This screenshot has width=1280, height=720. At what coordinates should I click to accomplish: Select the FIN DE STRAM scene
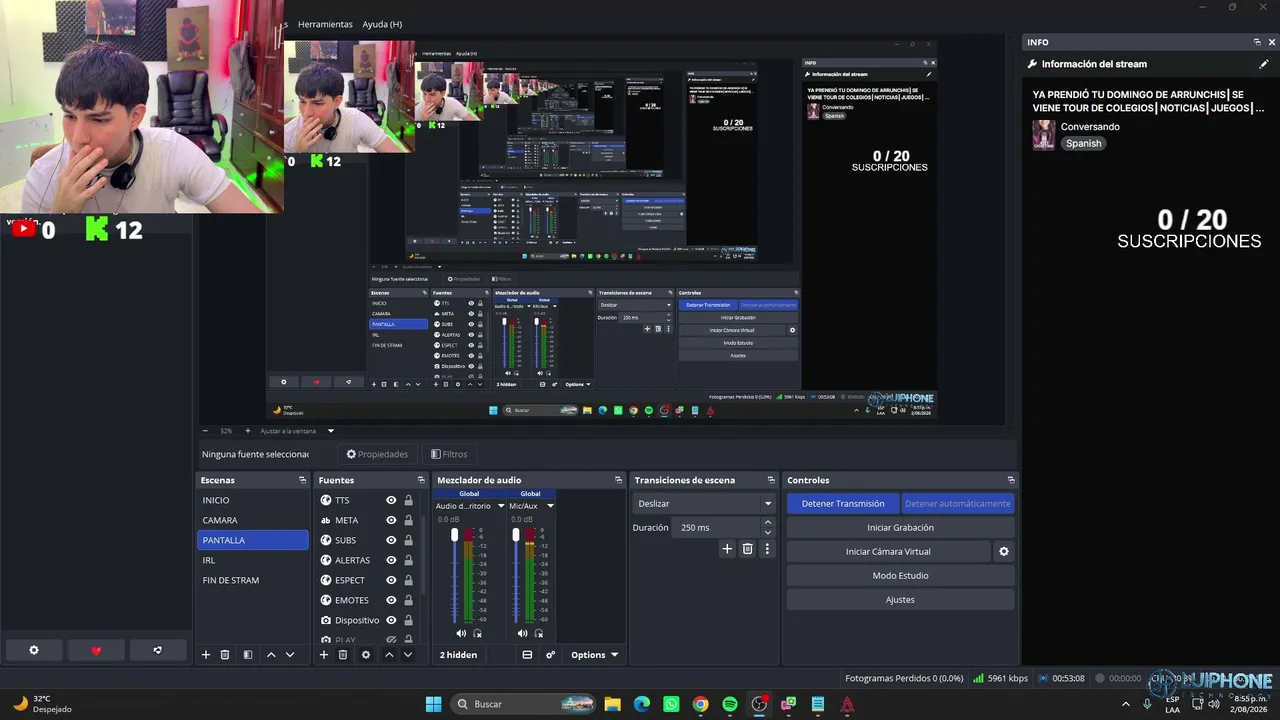253,580
